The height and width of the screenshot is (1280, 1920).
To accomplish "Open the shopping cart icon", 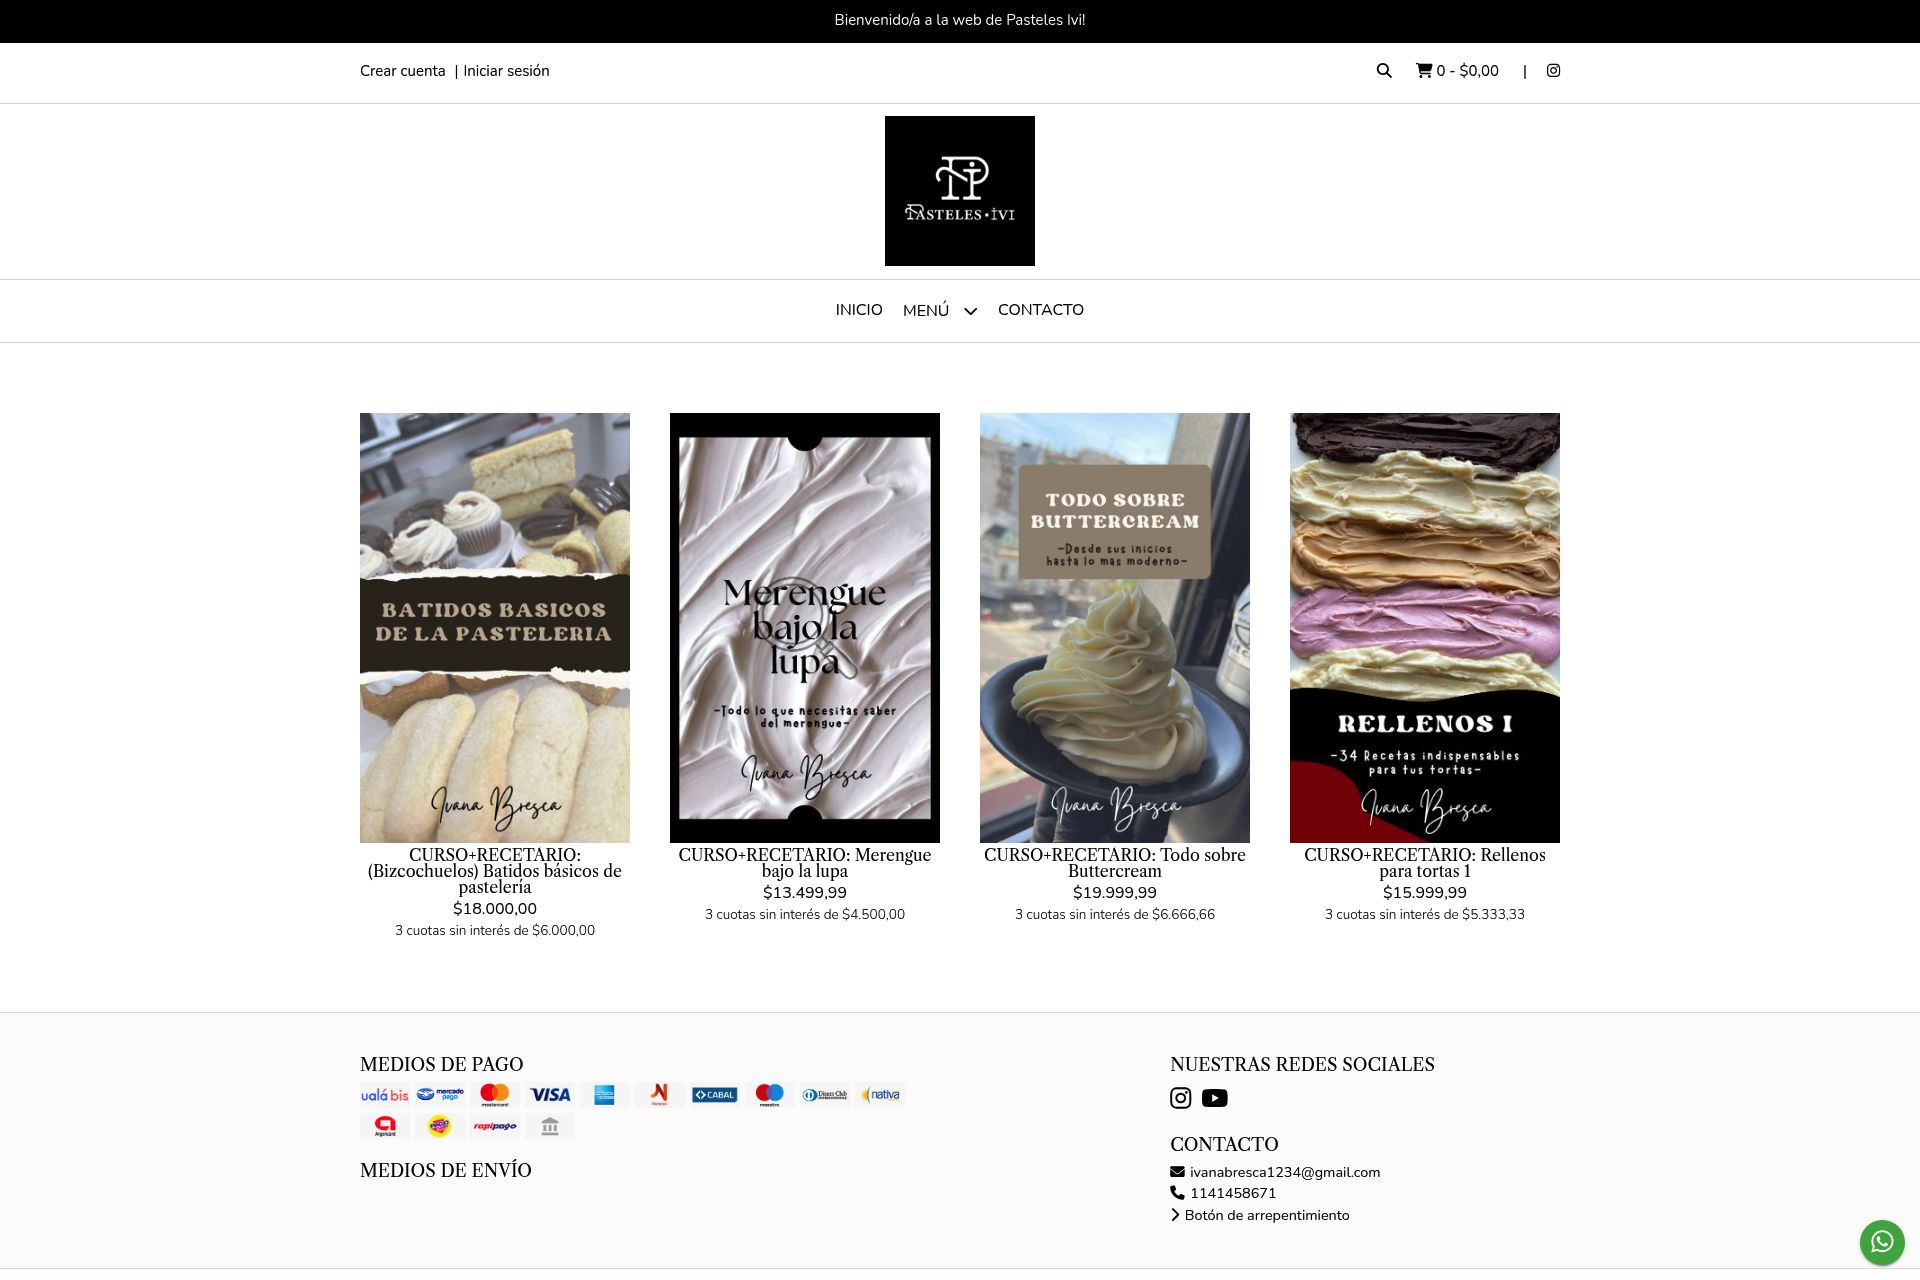I will tap(1424, 70).
